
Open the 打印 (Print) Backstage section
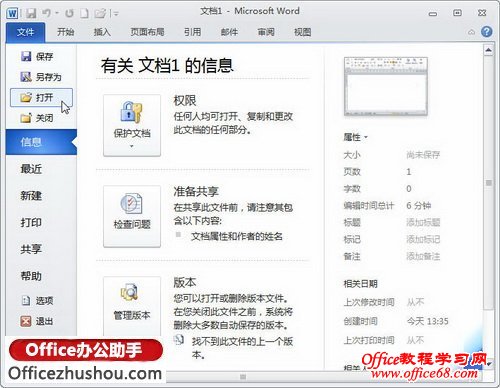[31, 222]
